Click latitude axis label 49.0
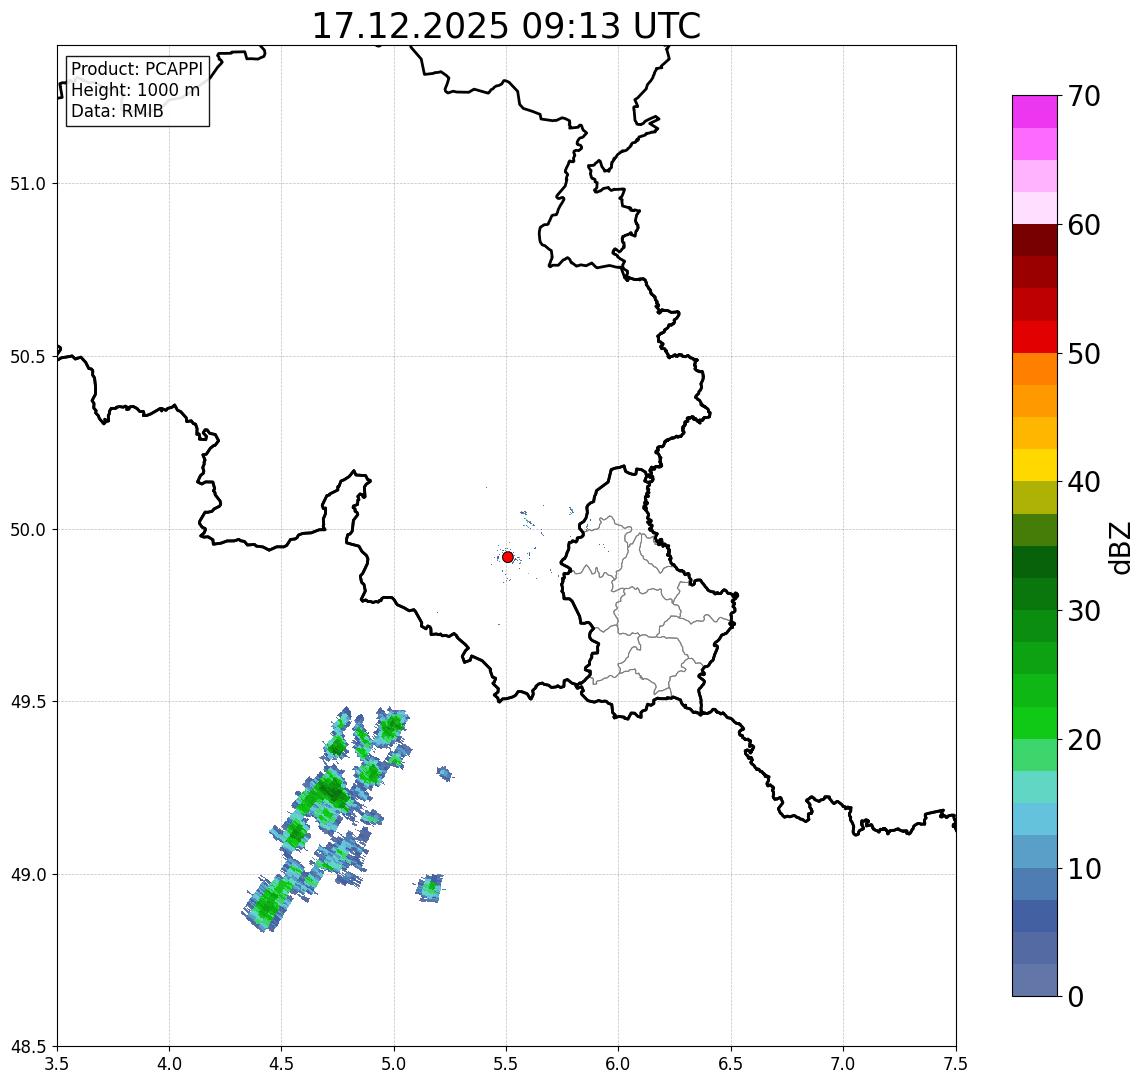Viewport: 1145px width, 1084px height. point(28,874)
